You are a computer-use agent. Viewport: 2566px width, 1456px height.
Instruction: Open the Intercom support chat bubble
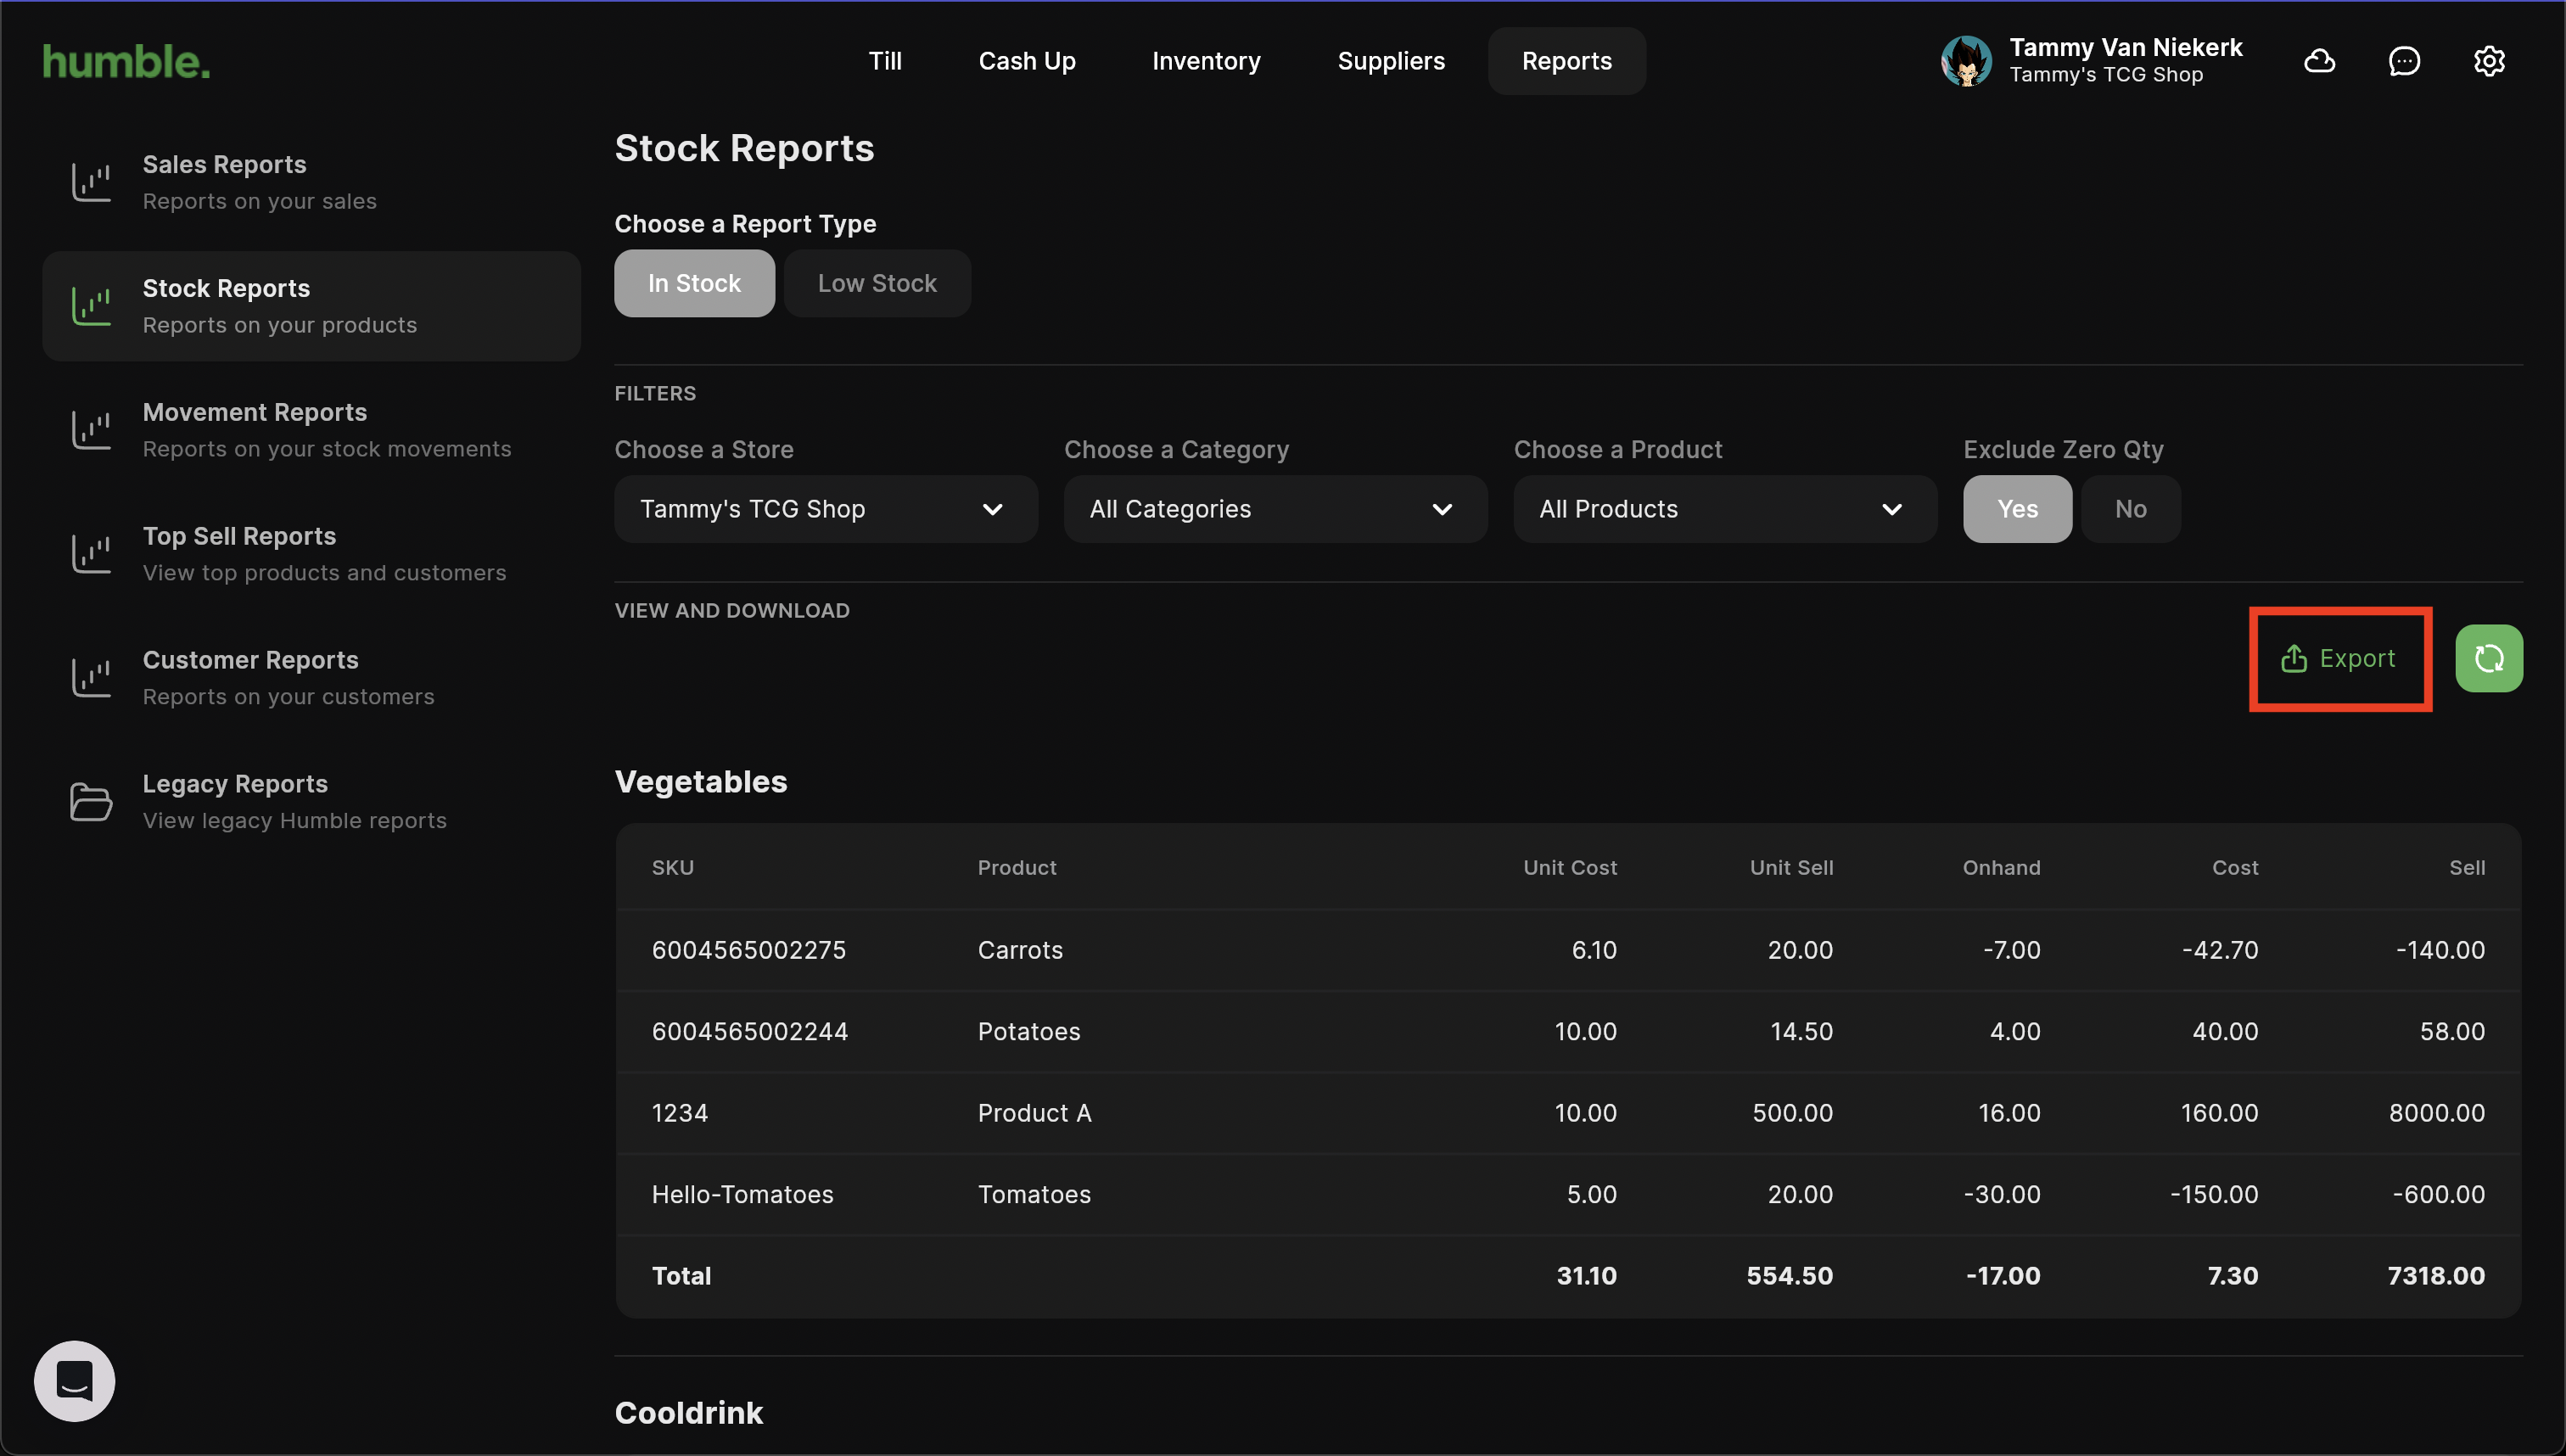pos(75,1381)
